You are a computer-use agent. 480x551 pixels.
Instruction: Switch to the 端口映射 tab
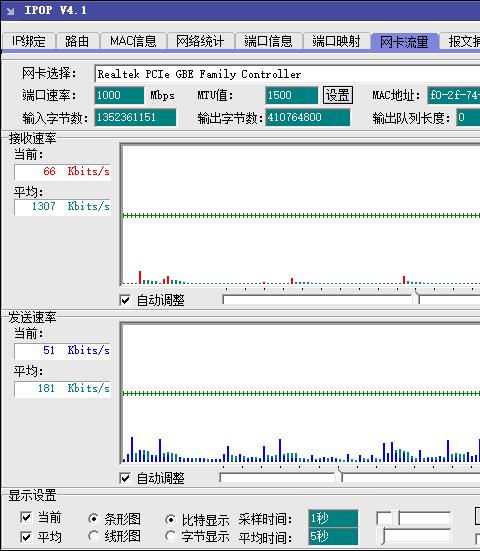coord(336,41)
